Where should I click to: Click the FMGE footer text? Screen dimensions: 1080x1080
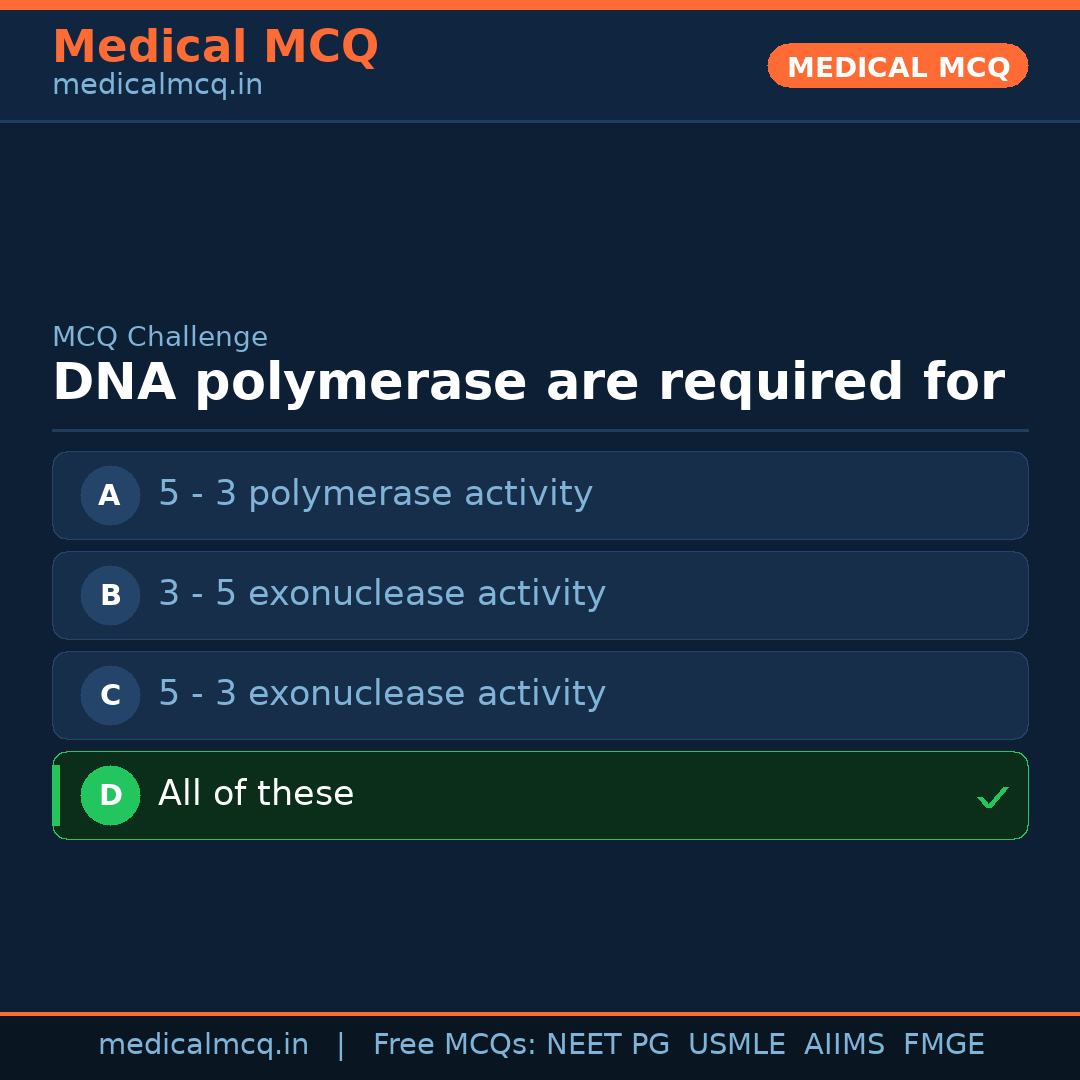tap(943, 1045)
